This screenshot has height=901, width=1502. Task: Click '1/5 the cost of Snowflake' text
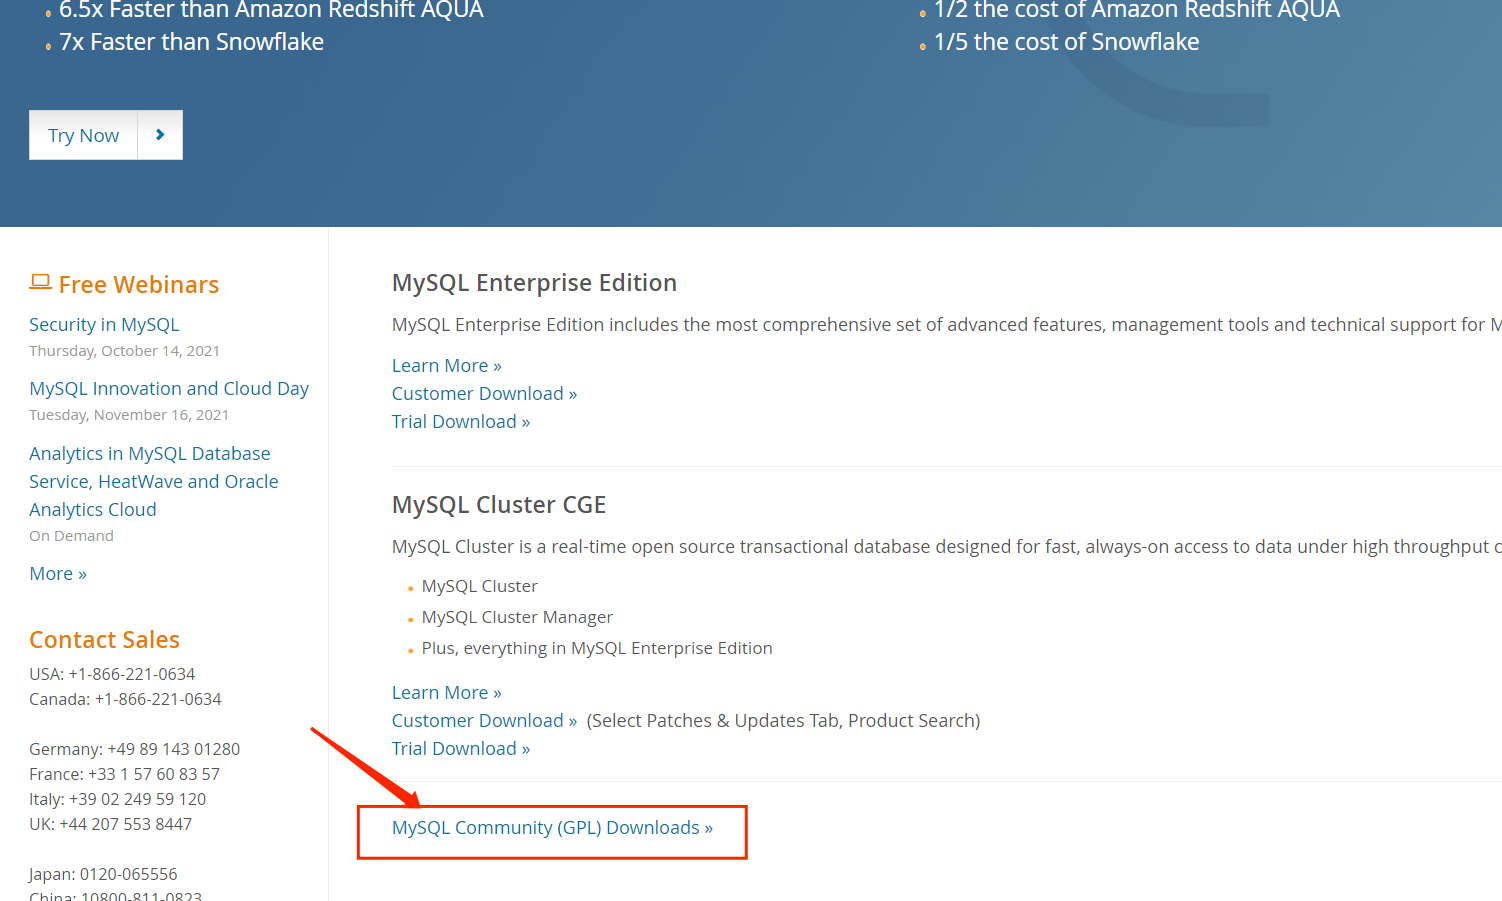(1066, 42)
